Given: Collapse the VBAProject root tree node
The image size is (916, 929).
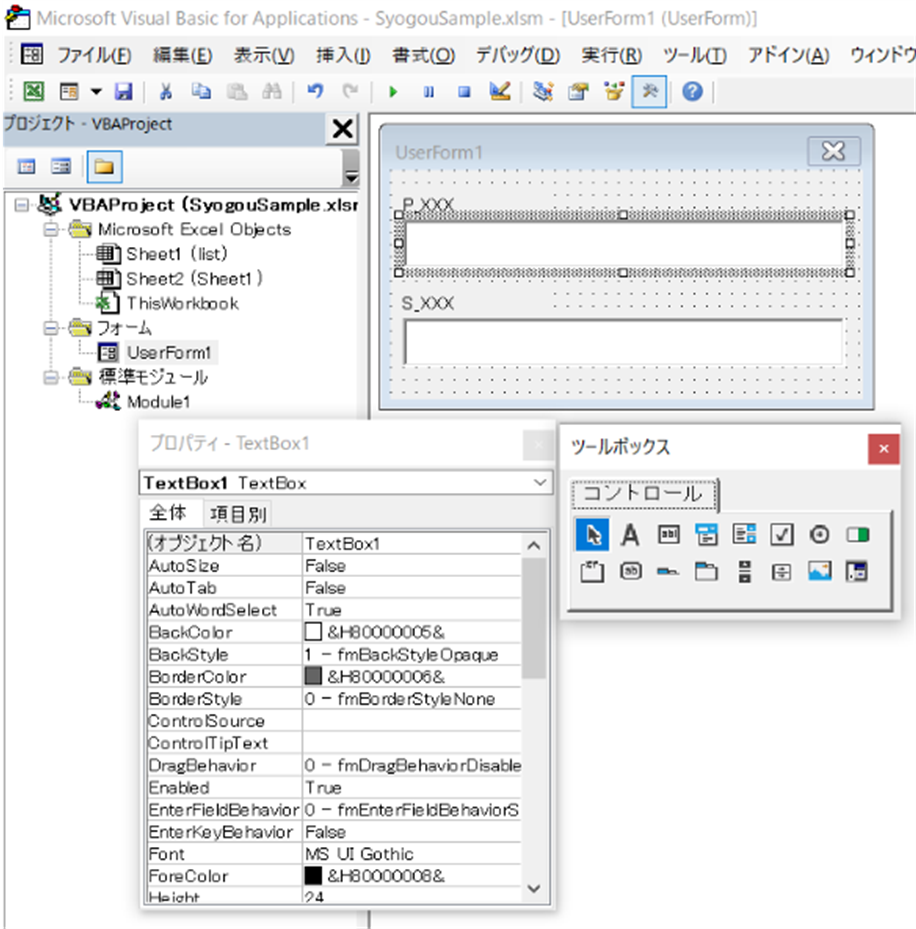Looking at the screenshot, I should click(x=22, y=205).
